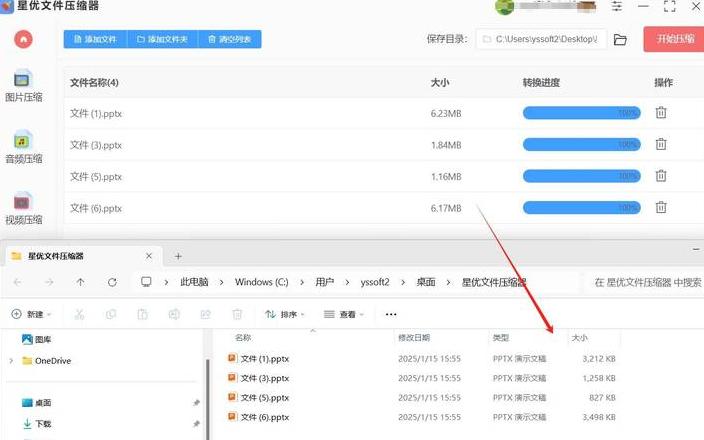The height and width of the screenshot is (440, 704).
Task: Open the 查看 view dropdown
Action: tap(343, 314)
